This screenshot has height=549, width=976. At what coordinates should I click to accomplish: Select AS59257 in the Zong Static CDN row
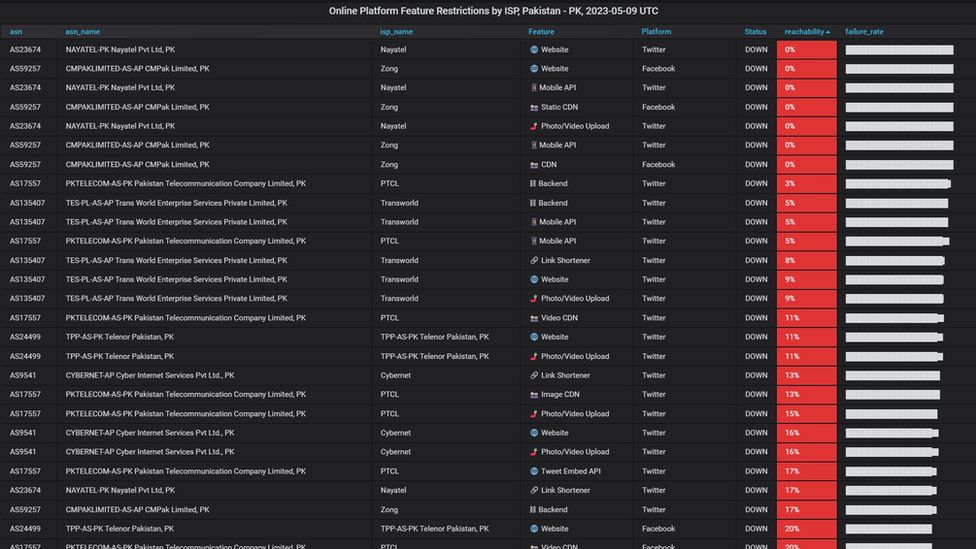tap(25, 107)
